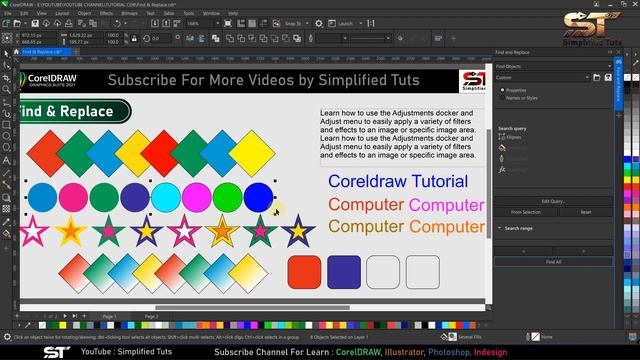Select the Ellipse tool in the toolbox
The image size is (640, 360).
(x=6, y=136)
